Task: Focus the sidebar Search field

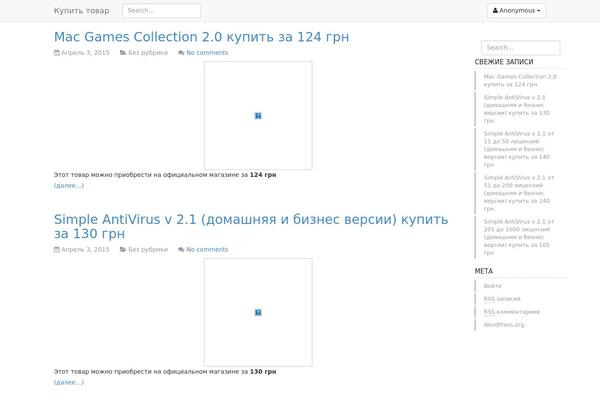Action: point(520,47)
